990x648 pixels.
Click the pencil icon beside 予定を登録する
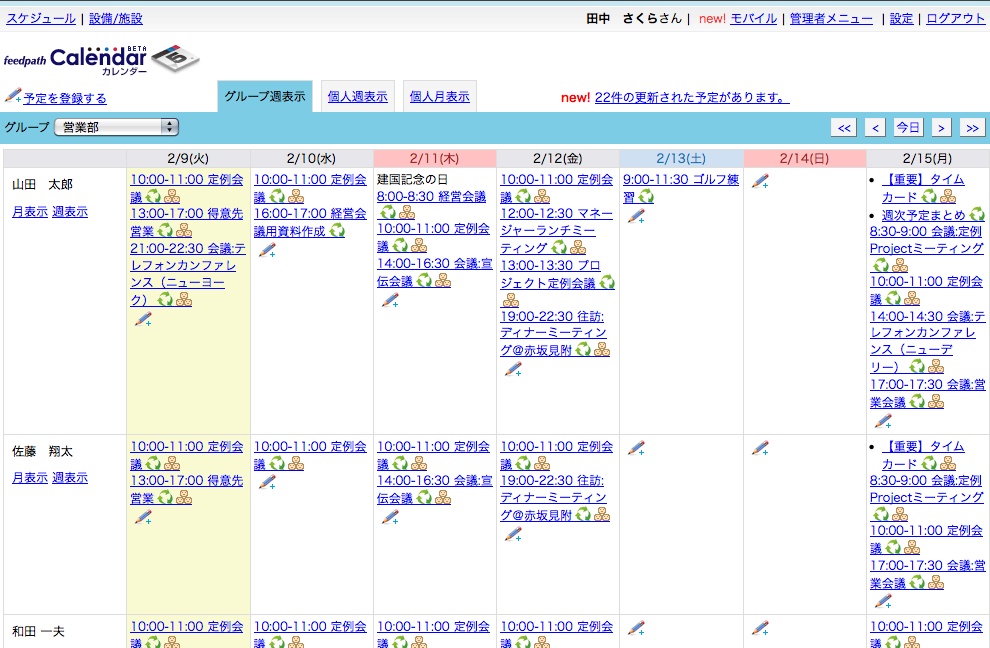[x=13, y=96]
